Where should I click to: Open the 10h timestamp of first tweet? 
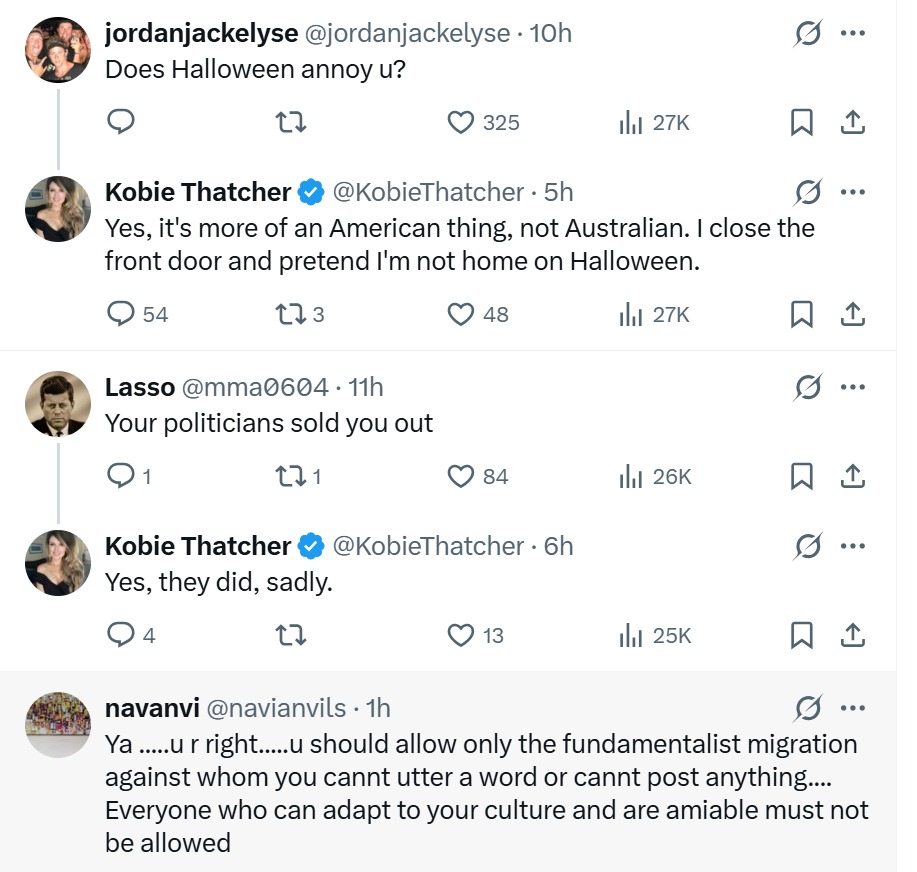point(550,33)
